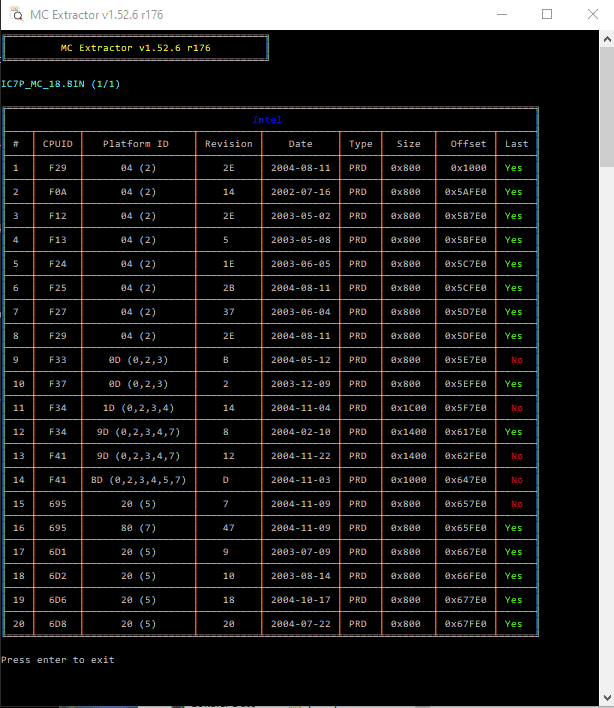Click date 2004-02-10
This screenshot has height=708, width=614.
[x=300, y=432]
